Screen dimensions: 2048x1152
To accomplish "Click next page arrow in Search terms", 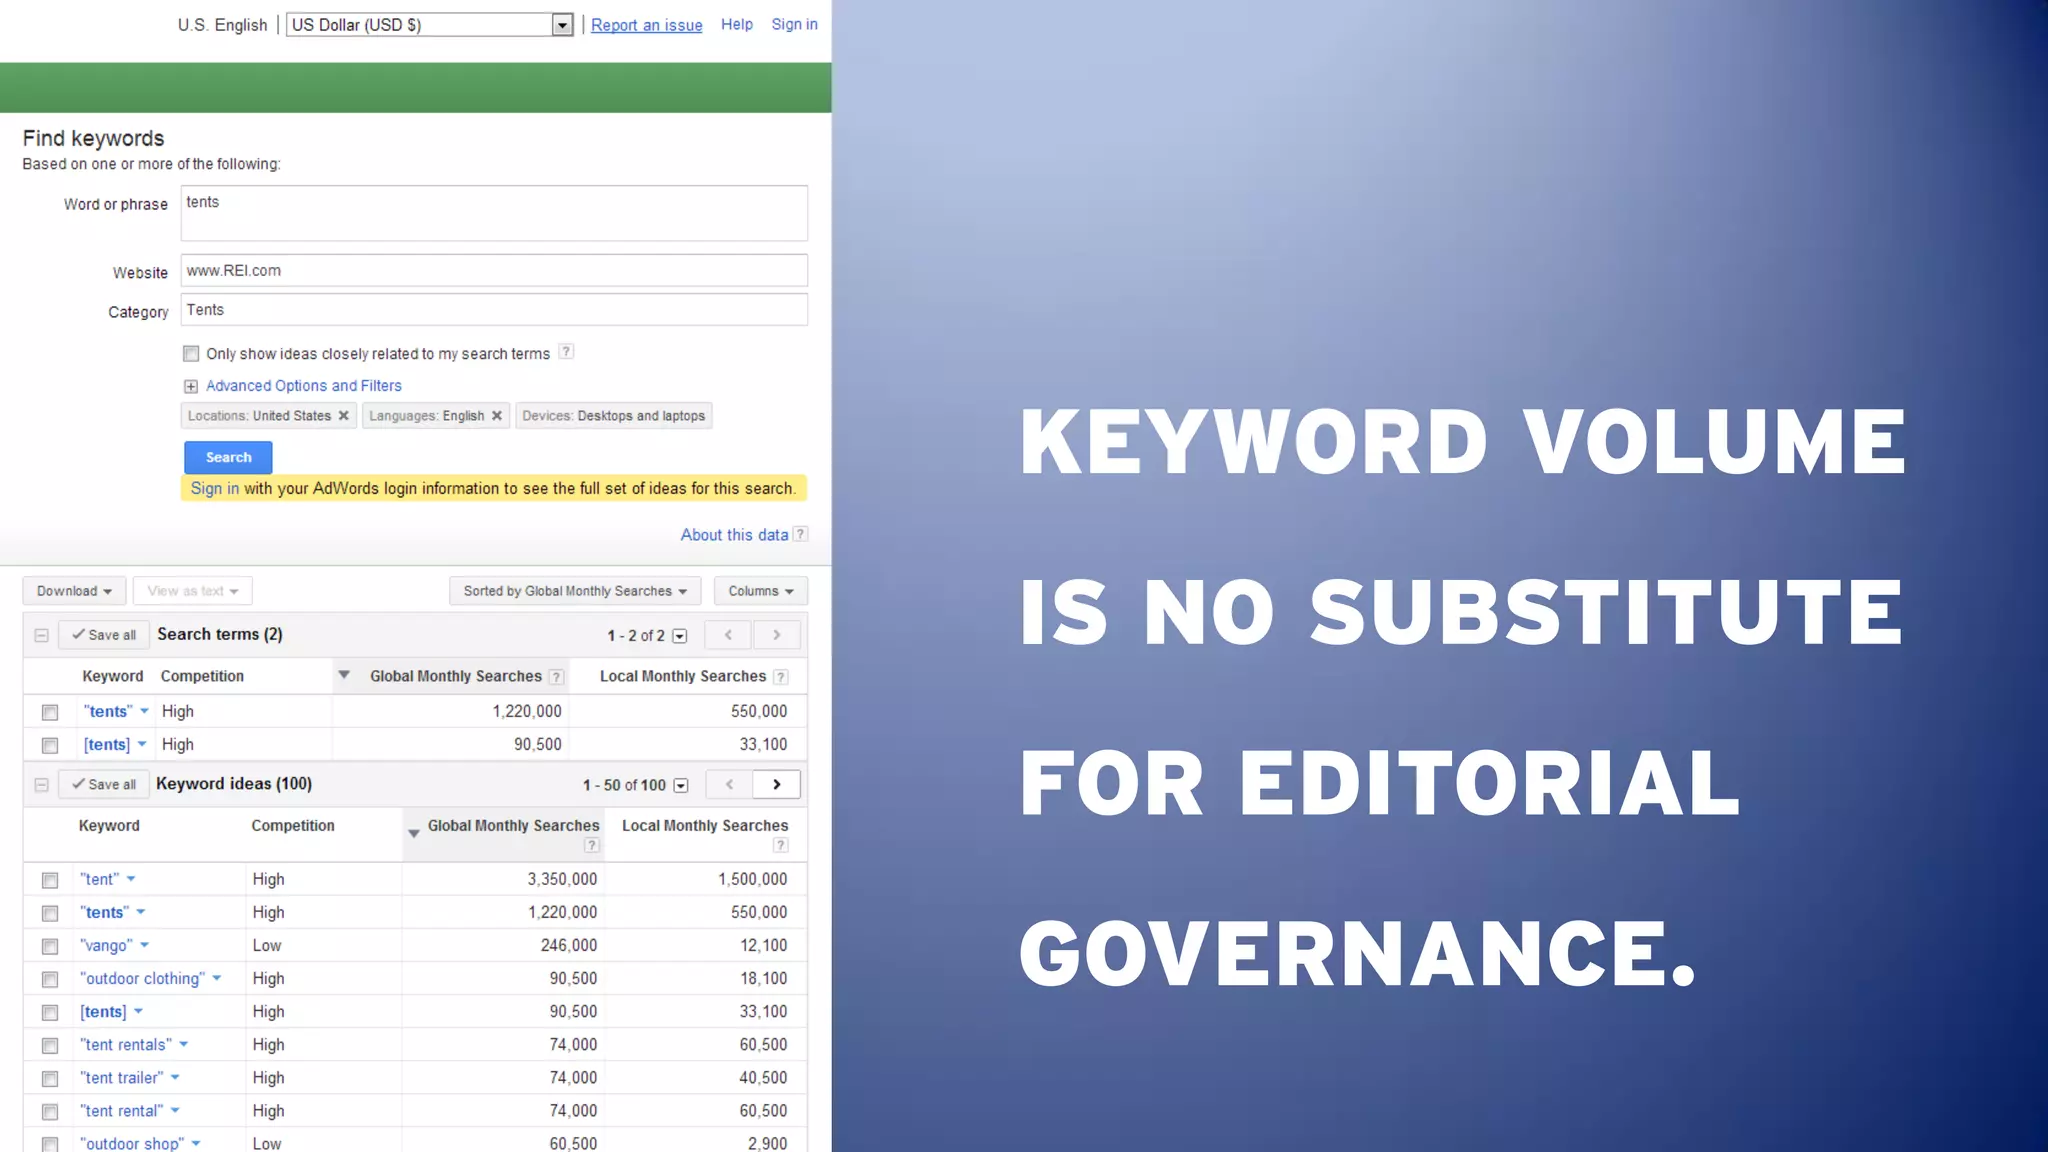I will 776,635.
